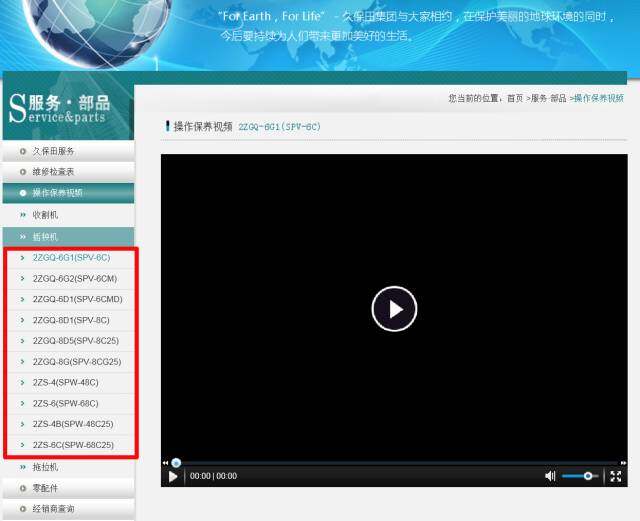
Task: Click the double-arrow icon beside 拖拉机
Action: pyautogui.click(x=23, y=467)
